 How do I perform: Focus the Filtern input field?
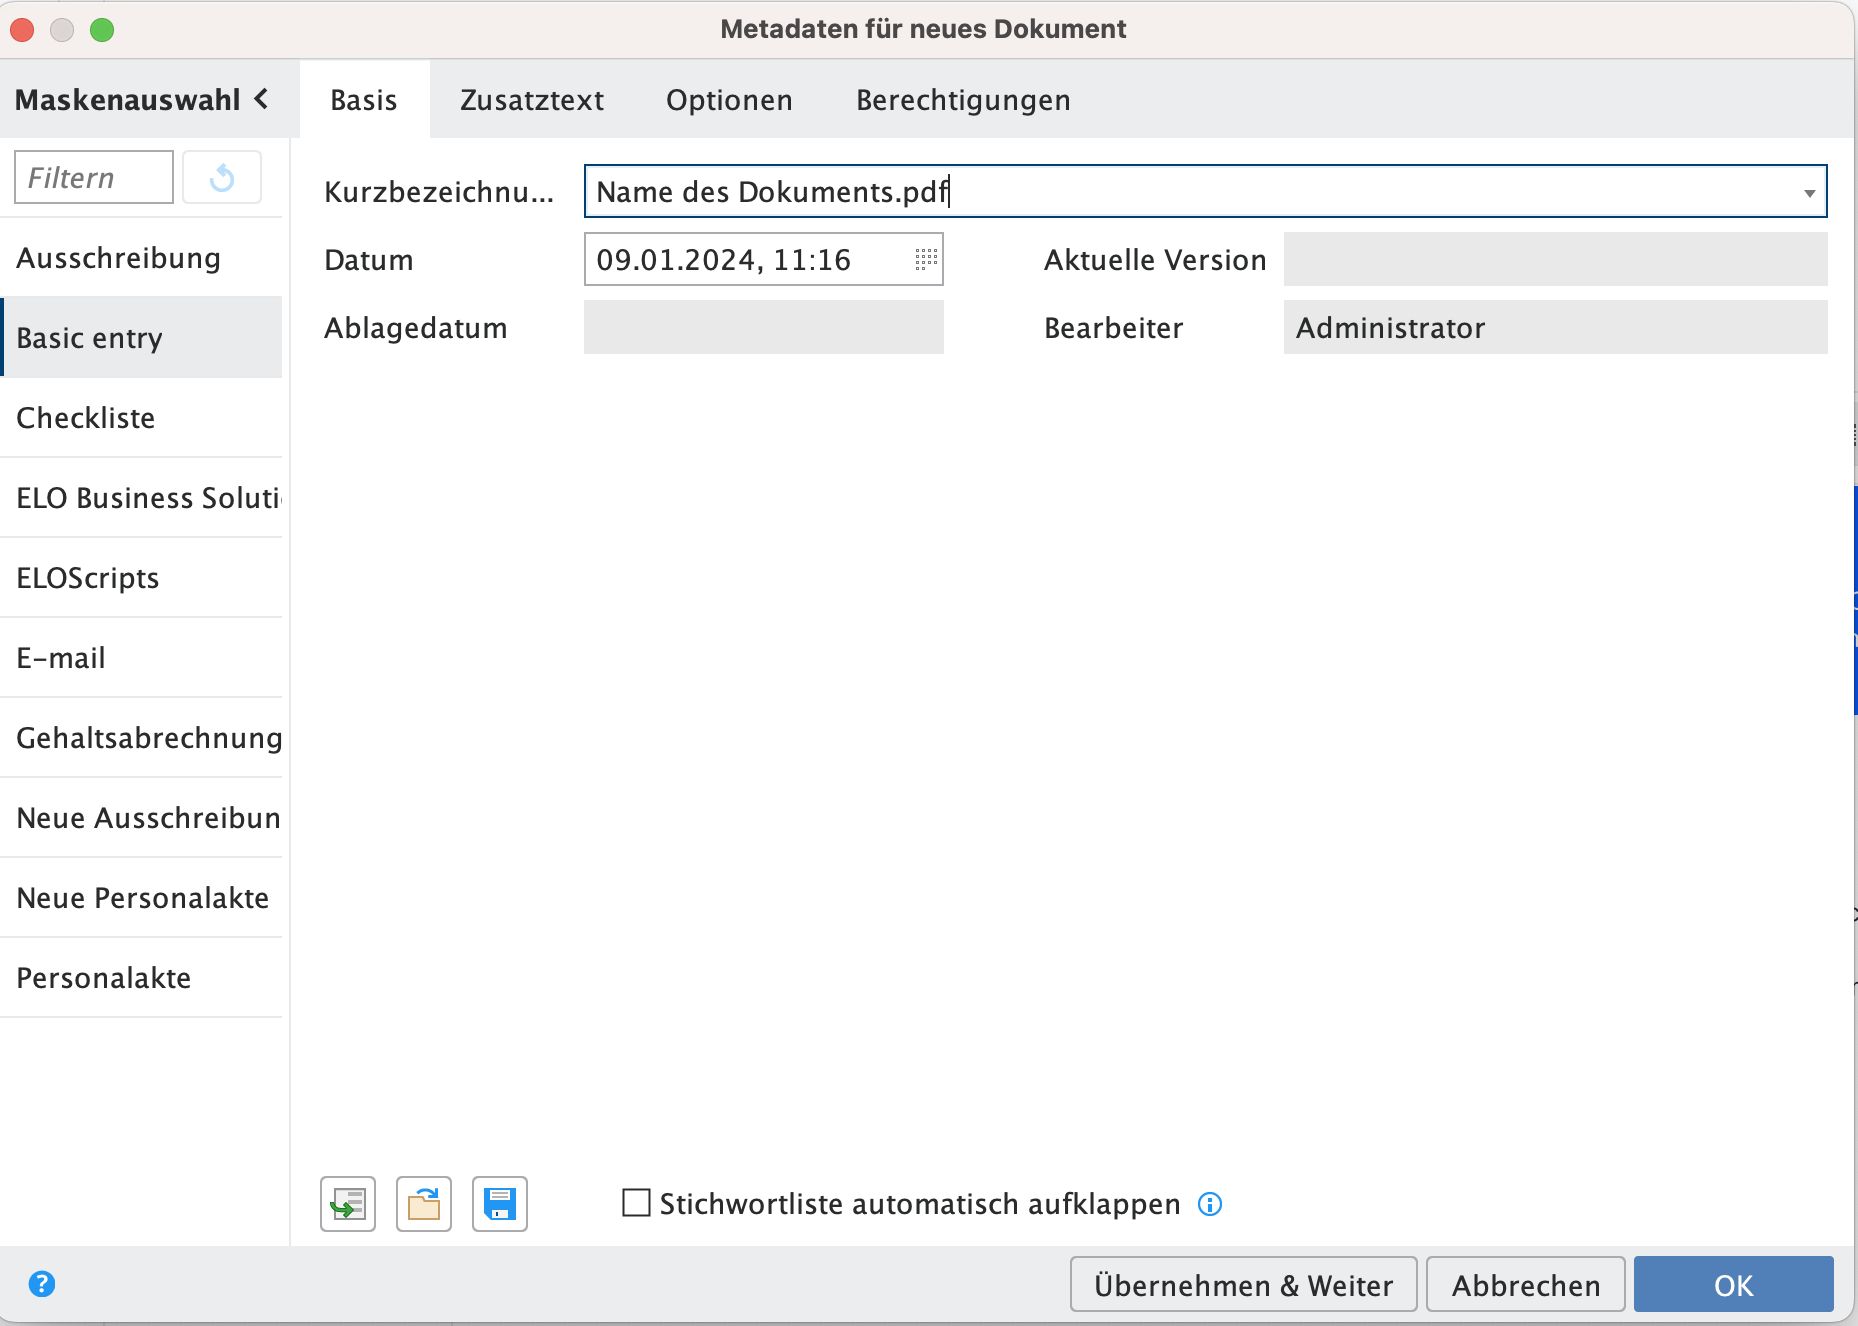pos(94,178)
